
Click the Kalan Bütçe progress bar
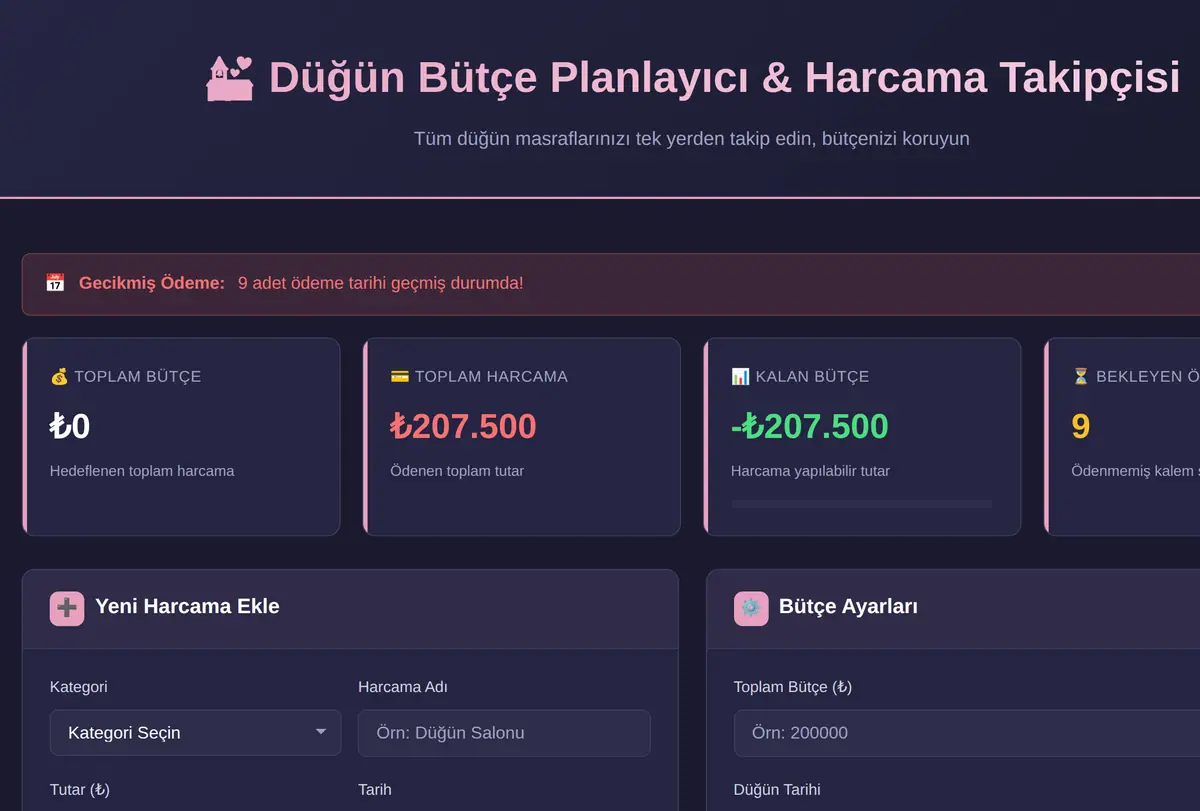click(x=862, y=504)
